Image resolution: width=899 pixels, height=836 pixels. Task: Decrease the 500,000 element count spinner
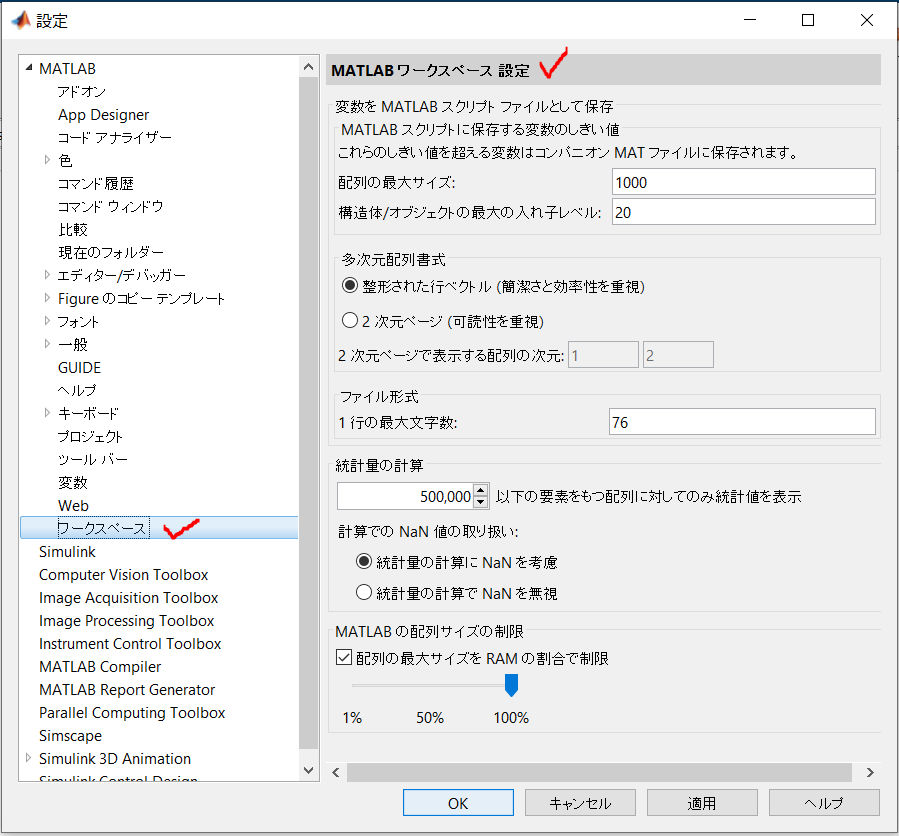481,502
